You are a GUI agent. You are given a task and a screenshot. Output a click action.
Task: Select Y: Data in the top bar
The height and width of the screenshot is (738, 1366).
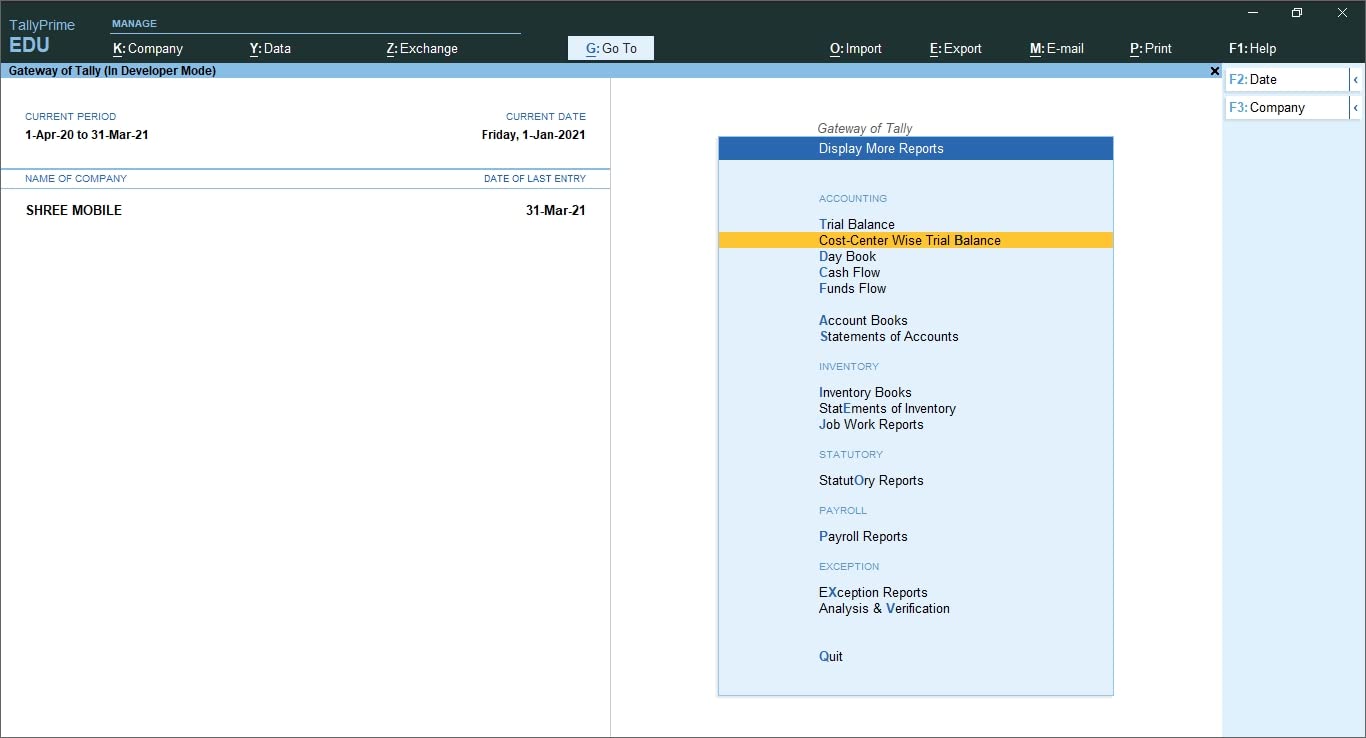tap(269, 47)
